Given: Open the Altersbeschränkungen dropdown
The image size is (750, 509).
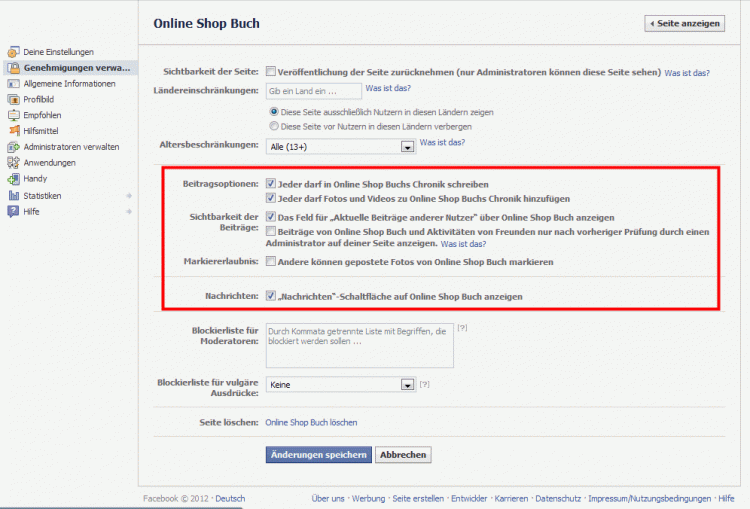Looking at the screenshot, I should tap(407, 147).
